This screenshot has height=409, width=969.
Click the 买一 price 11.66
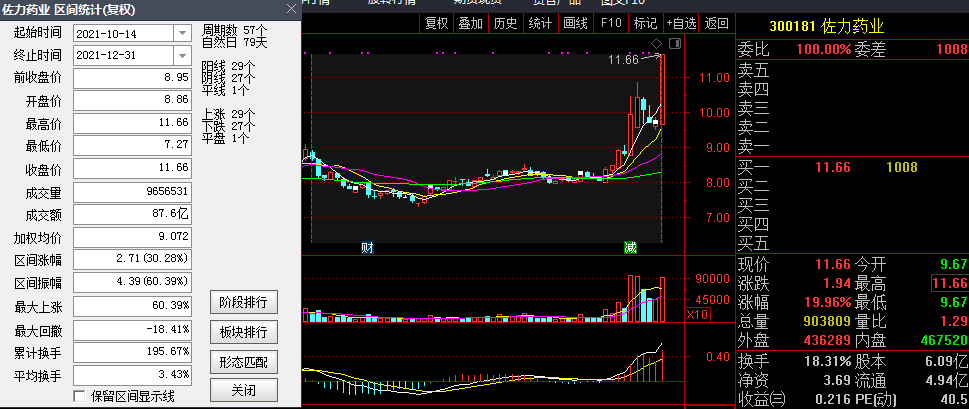pyautogui.click(x=832, y=167)
